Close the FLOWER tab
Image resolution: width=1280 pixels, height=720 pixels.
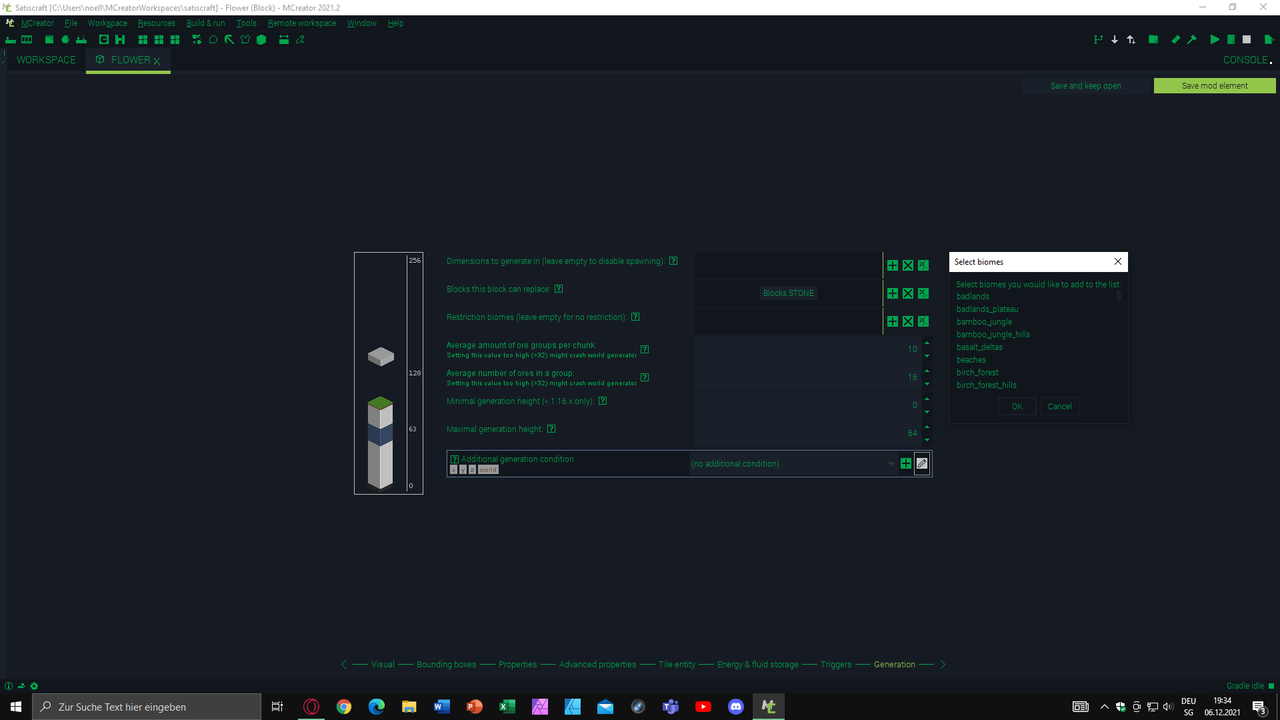(x=157, y=61)
